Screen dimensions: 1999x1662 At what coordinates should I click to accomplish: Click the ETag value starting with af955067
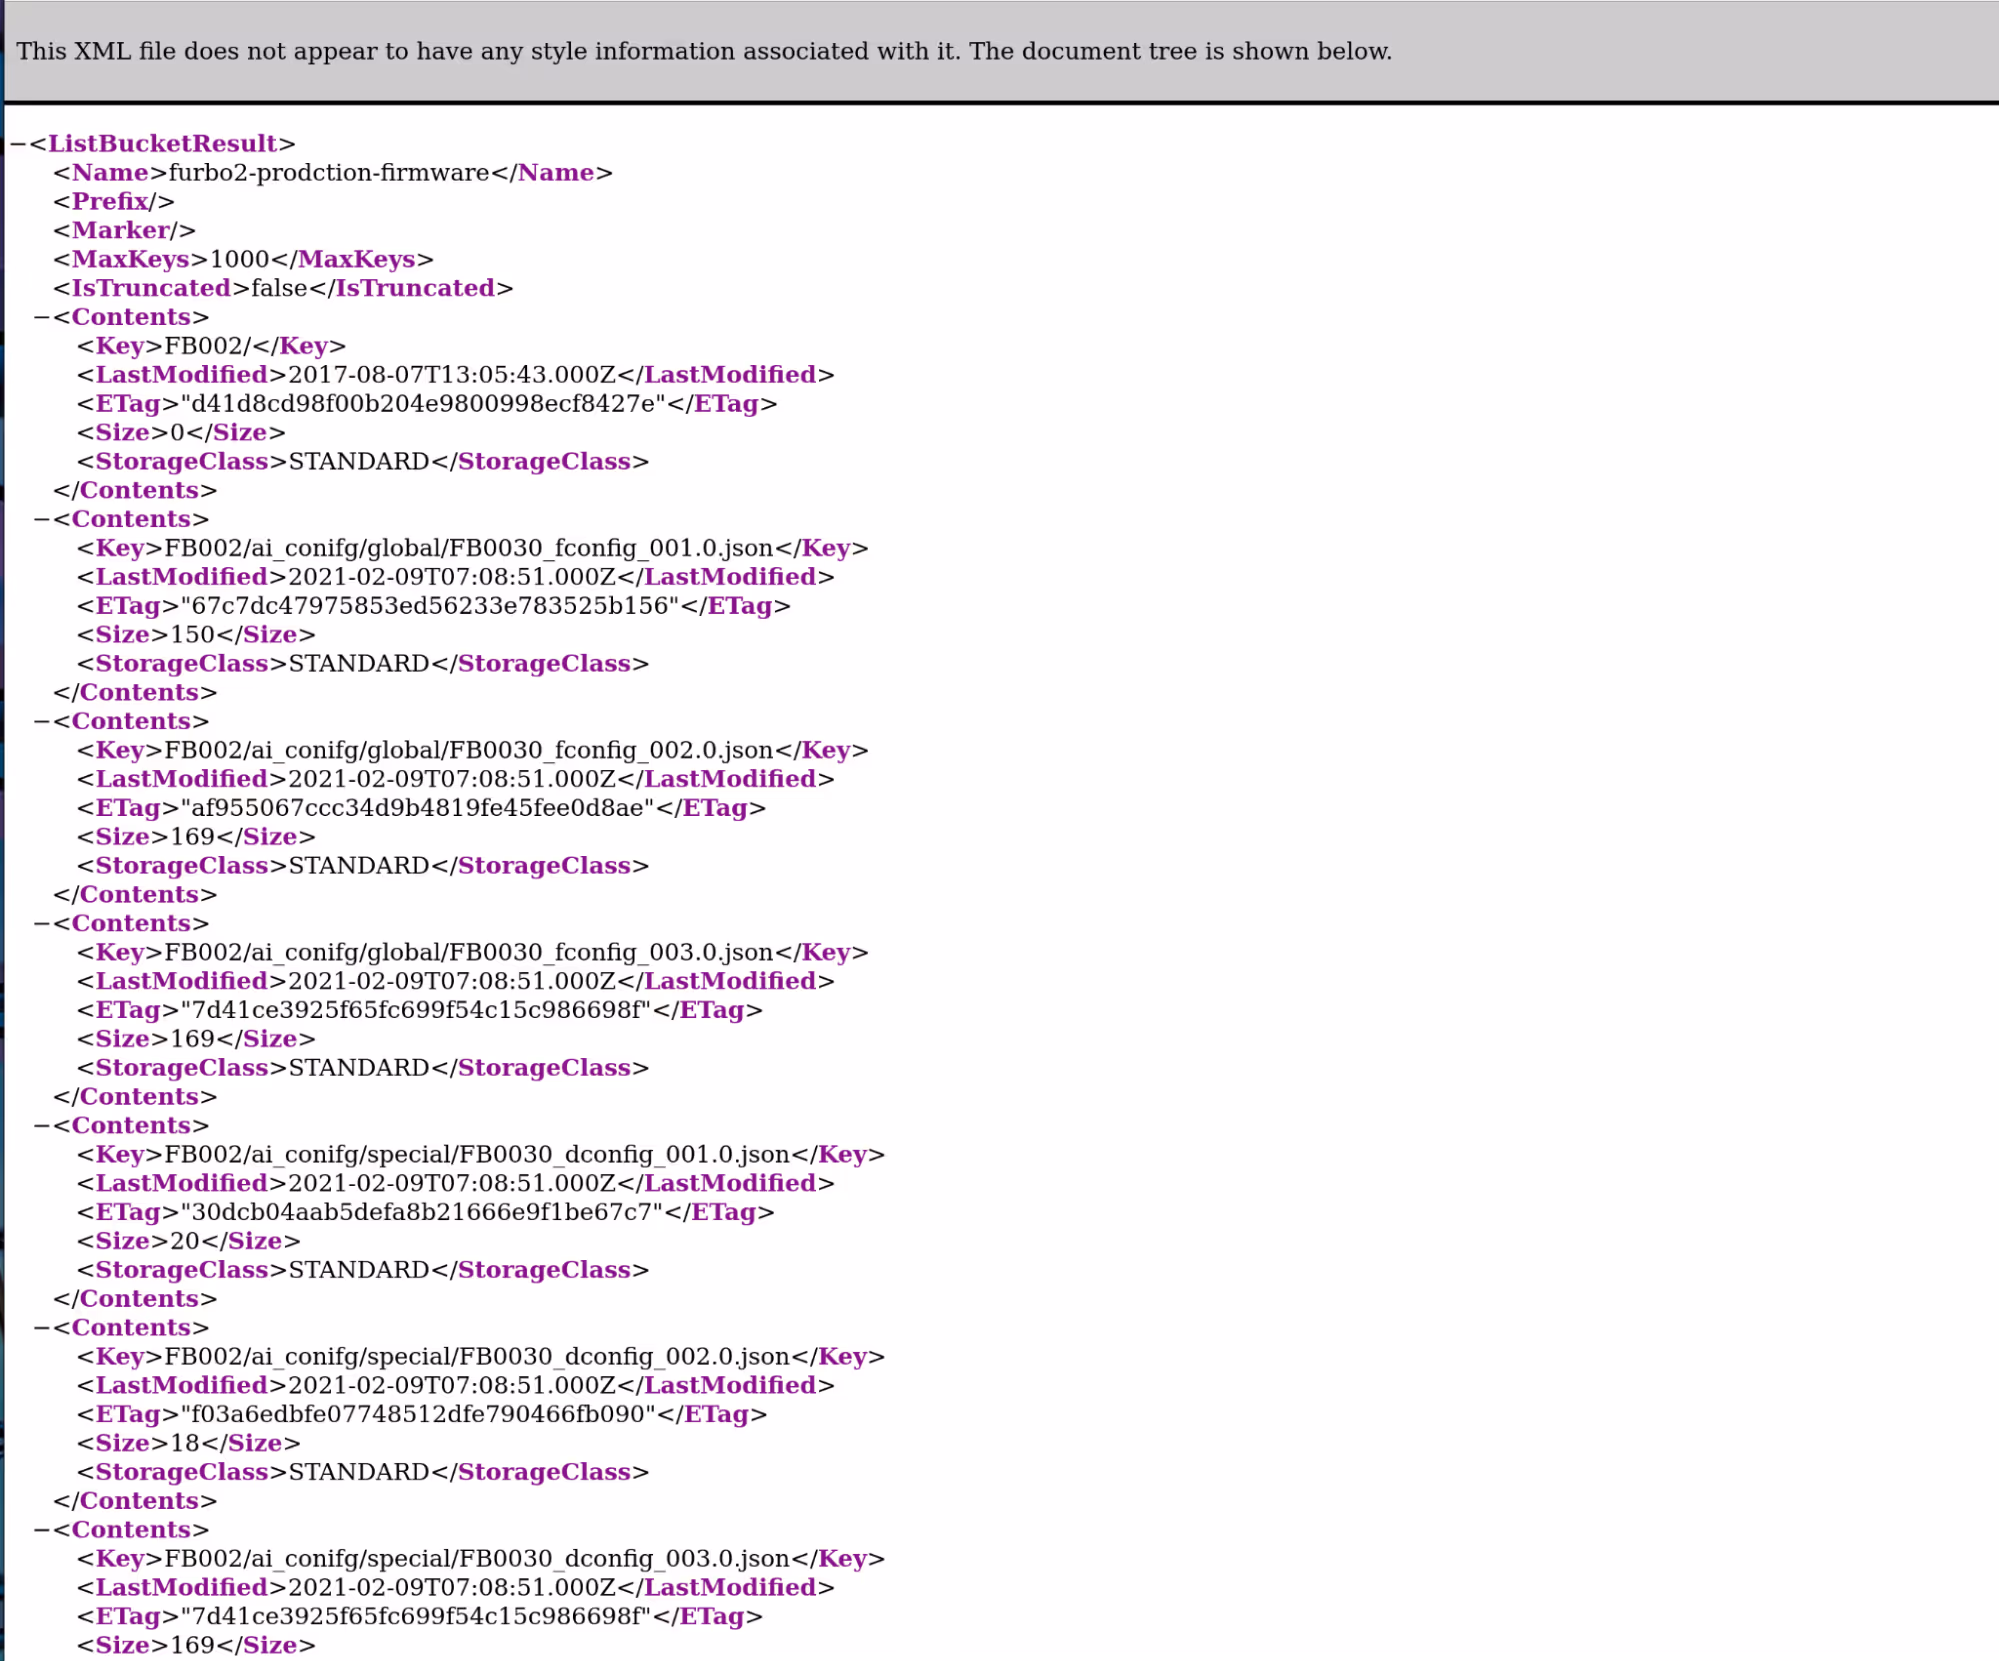pos(417,808)
